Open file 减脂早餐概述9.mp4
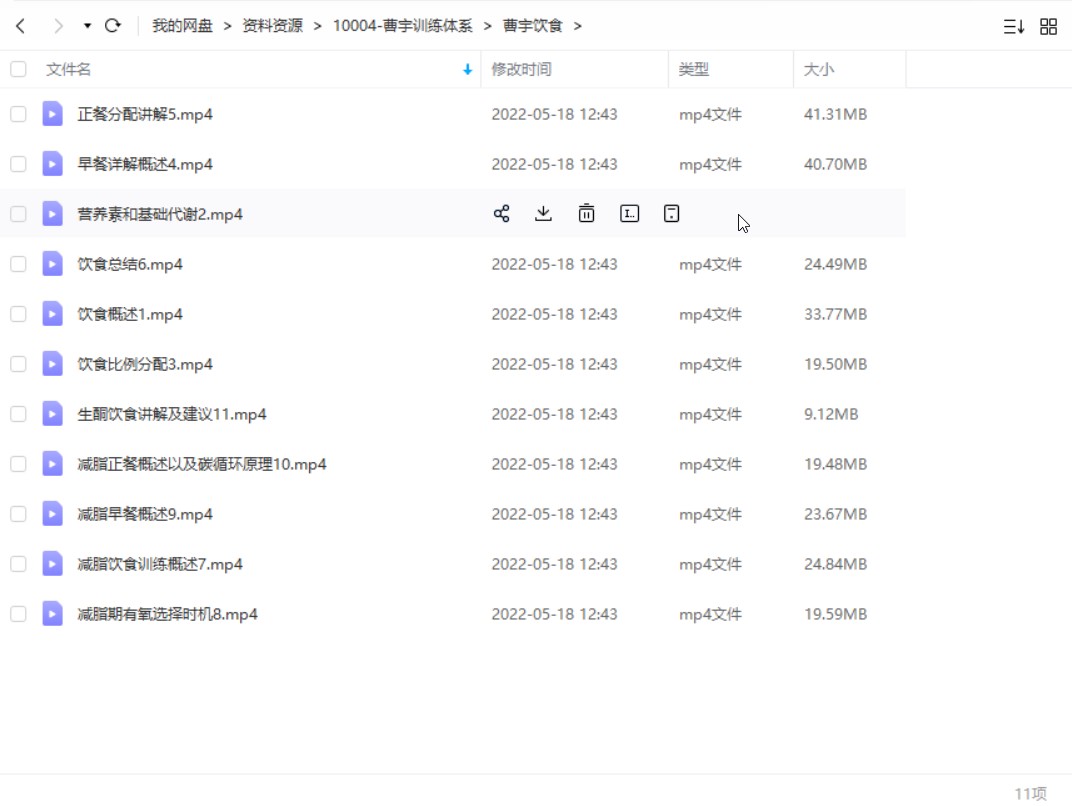1072x806 pixels. click(x=145, y=513)
